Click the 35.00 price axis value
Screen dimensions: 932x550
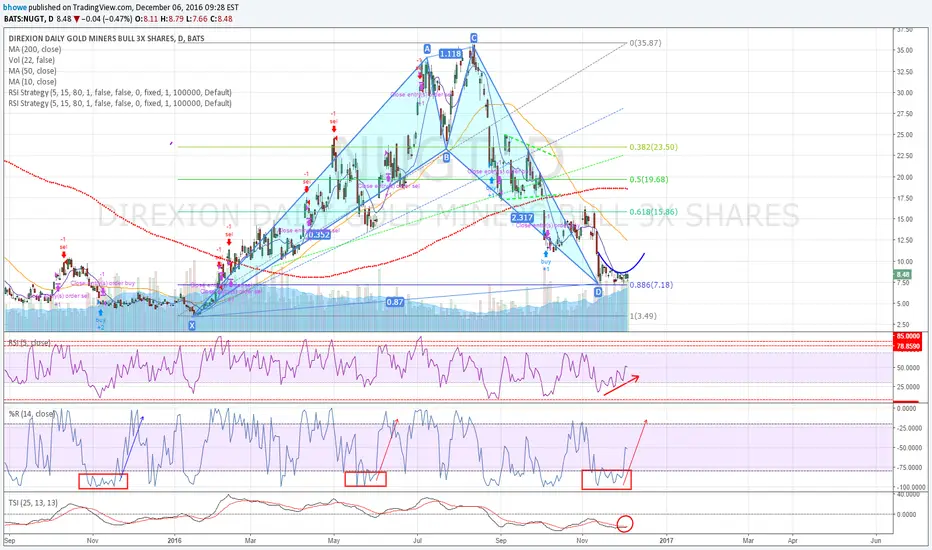904,51
